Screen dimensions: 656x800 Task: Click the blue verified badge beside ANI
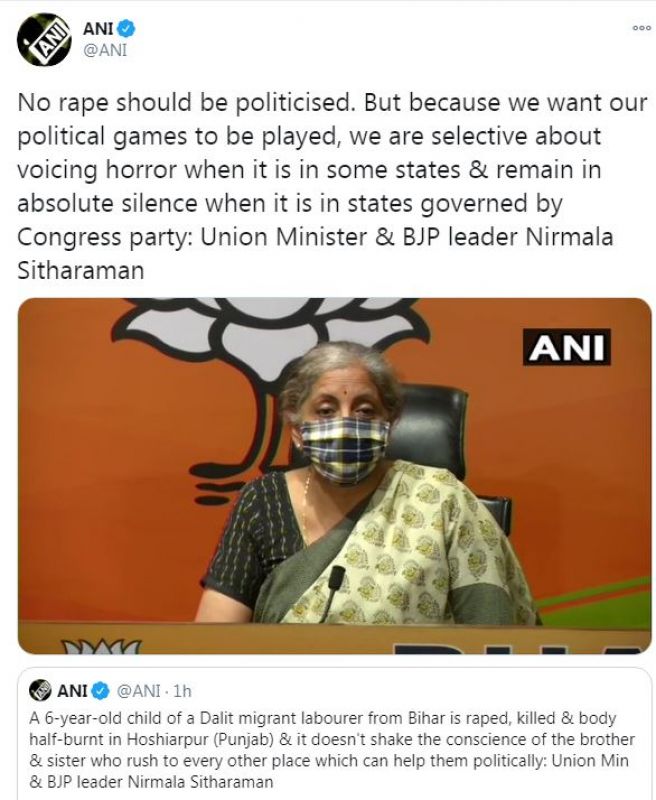(127, 29)
